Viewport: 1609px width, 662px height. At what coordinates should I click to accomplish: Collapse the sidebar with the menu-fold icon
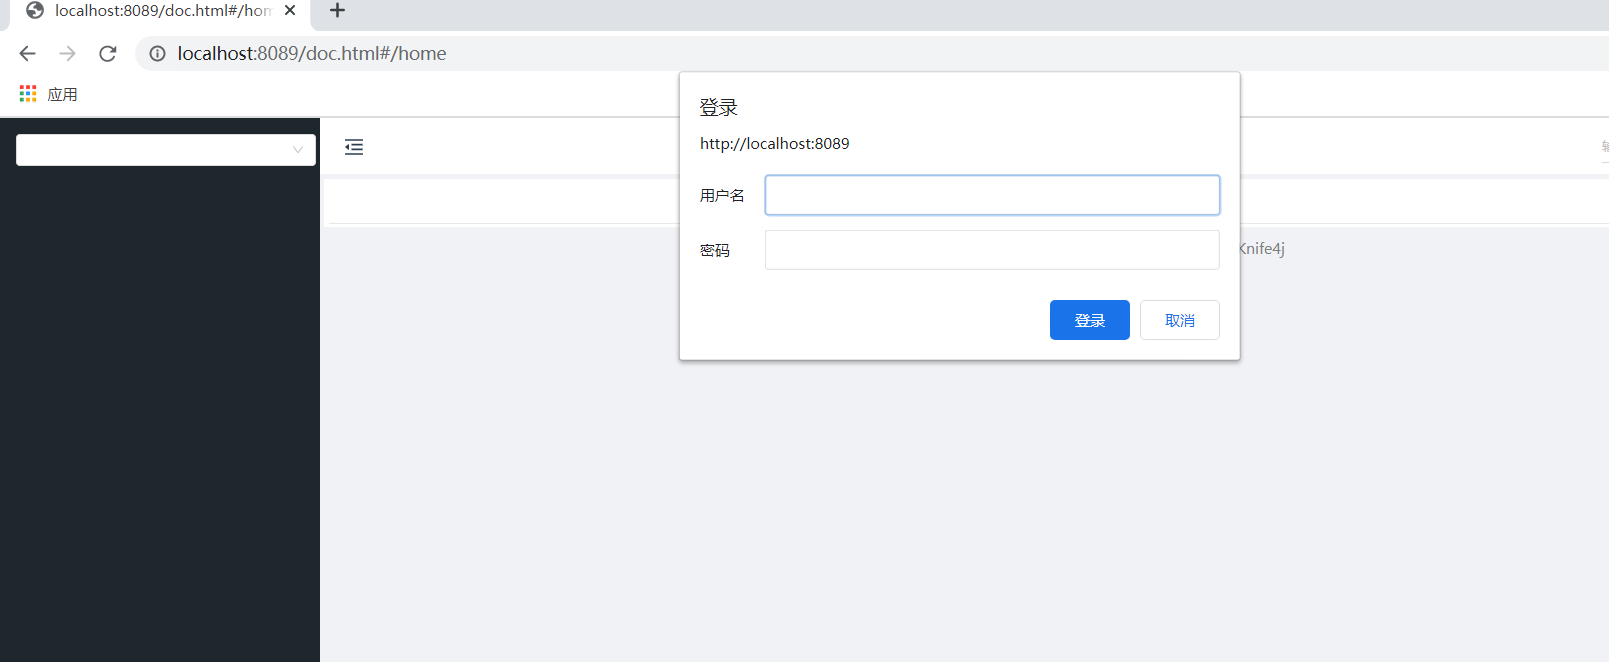coord(354,148)
